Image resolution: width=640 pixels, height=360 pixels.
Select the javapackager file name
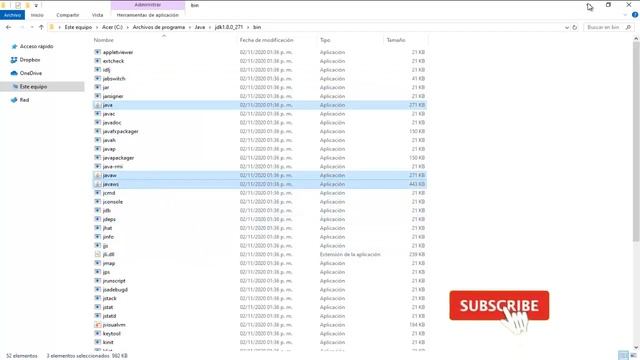pyautogui.click(x=118, y=158)
